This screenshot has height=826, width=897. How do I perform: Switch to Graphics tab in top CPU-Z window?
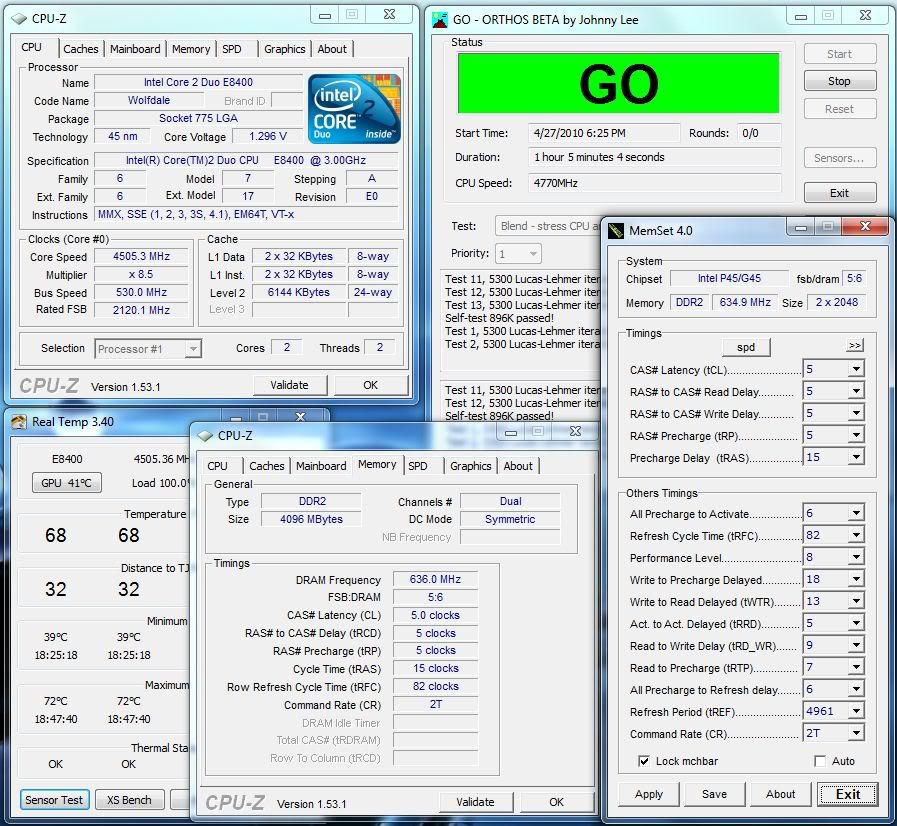click(x=284, y=49)
